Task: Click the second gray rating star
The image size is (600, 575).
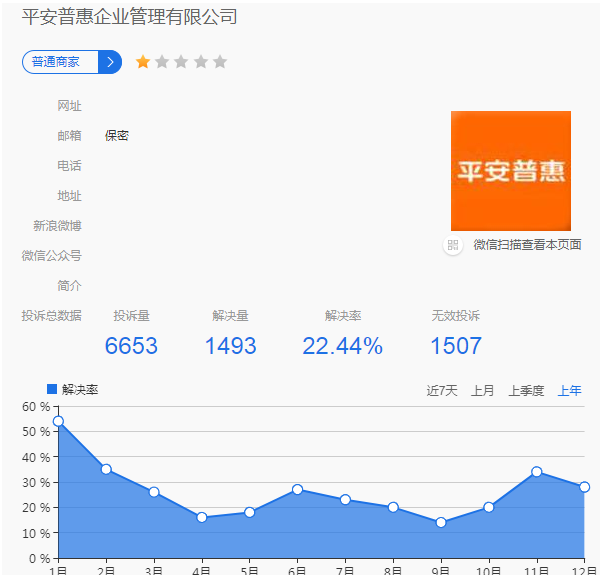Action: point(162,62)
